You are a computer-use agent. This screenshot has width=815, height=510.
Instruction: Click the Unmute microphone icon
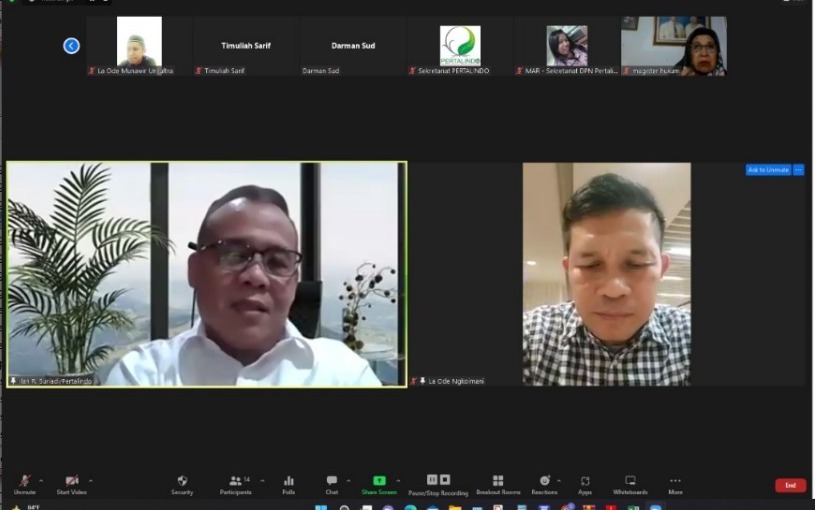click(x=24, y=481)
